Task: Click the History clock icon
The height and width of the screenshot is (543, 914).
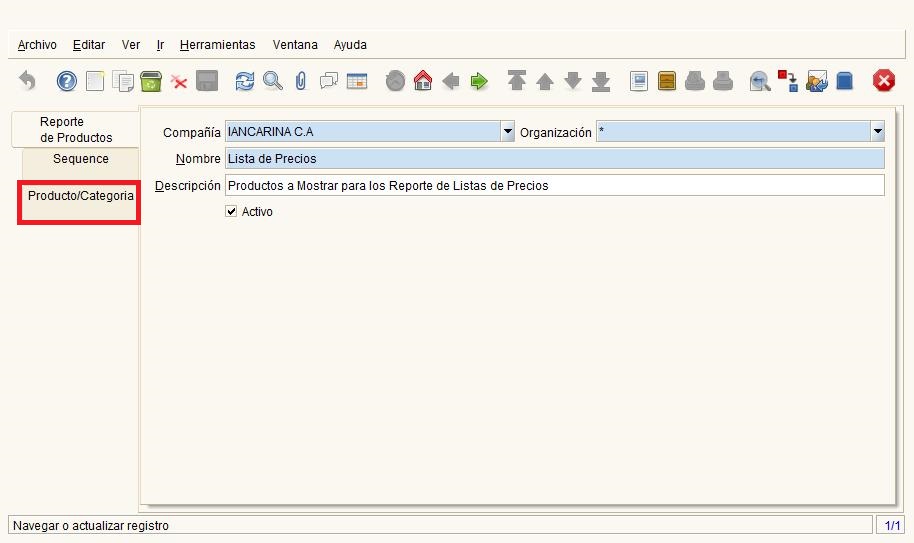Action: click(x=395, y=81)
